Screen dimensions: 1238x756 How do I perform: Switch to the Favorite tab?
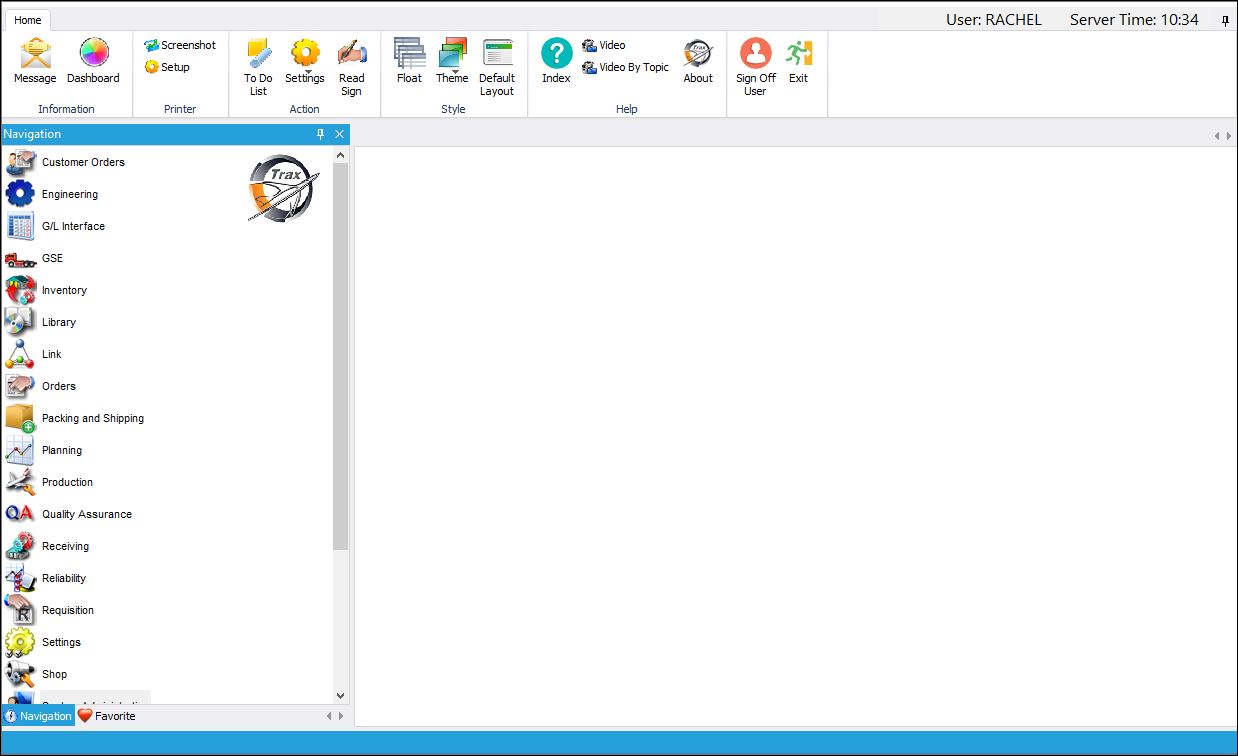(107, 716)
